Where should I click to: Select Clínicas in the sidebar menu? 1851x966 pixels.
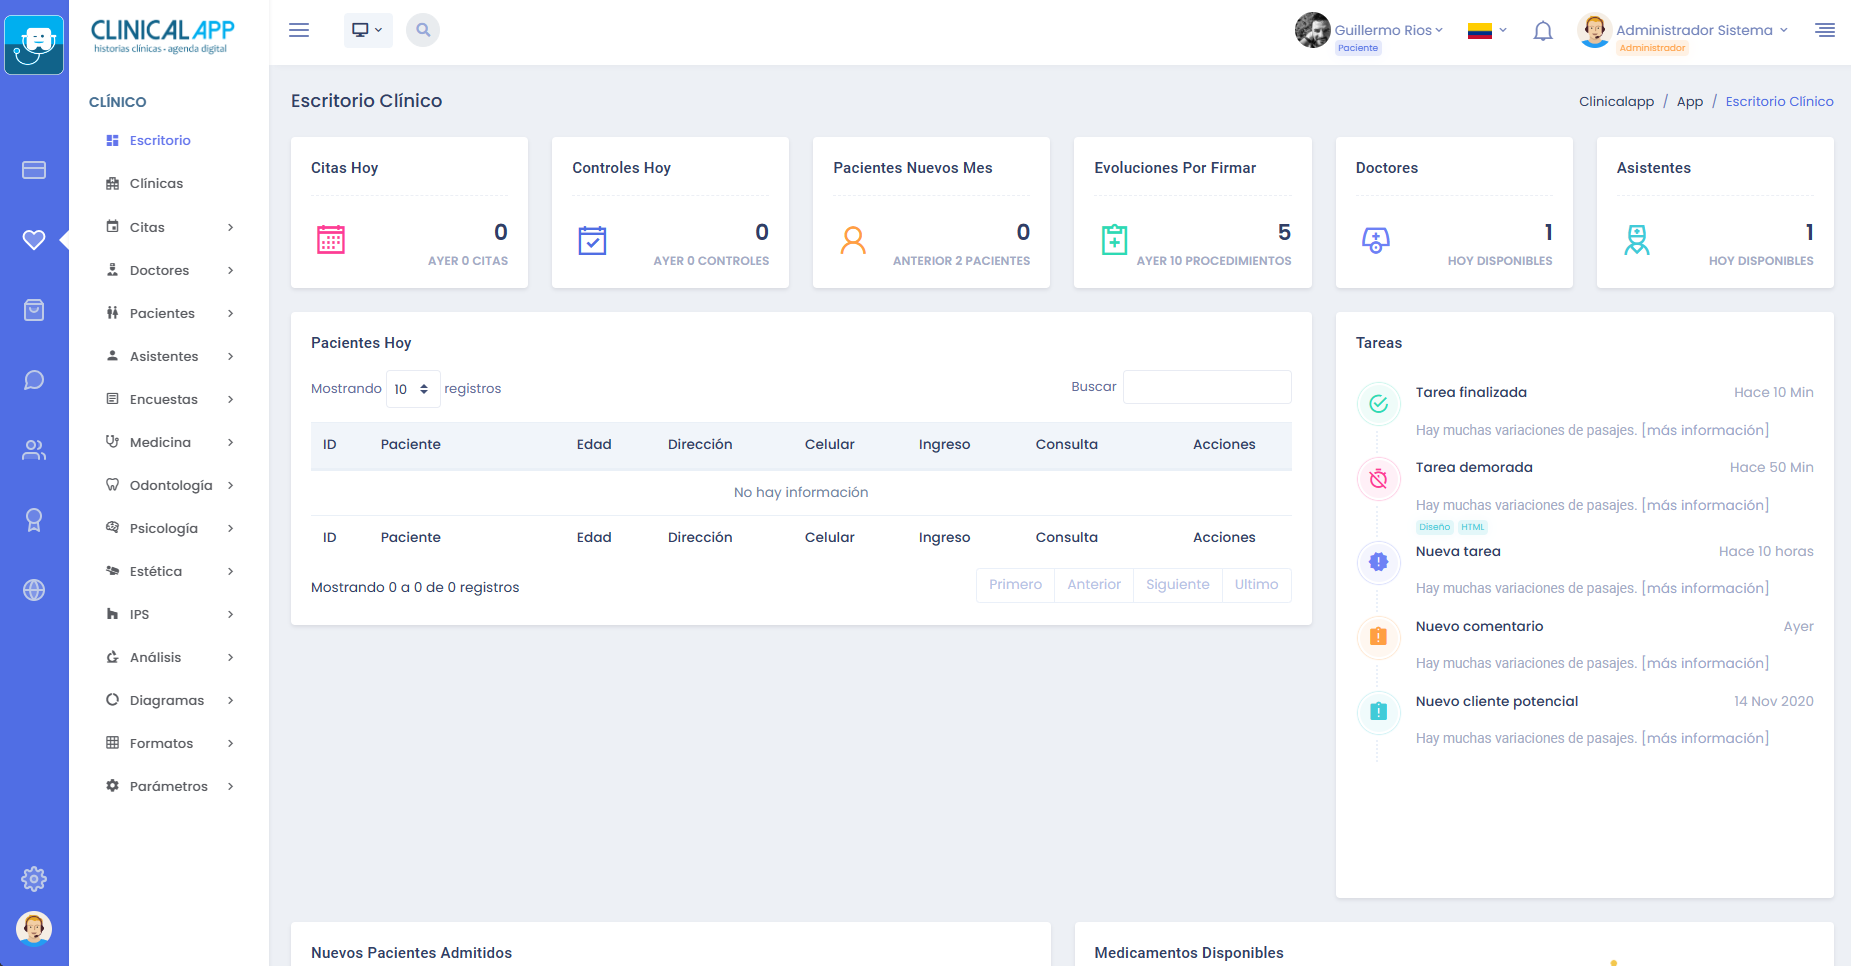(x=156, y=183)
